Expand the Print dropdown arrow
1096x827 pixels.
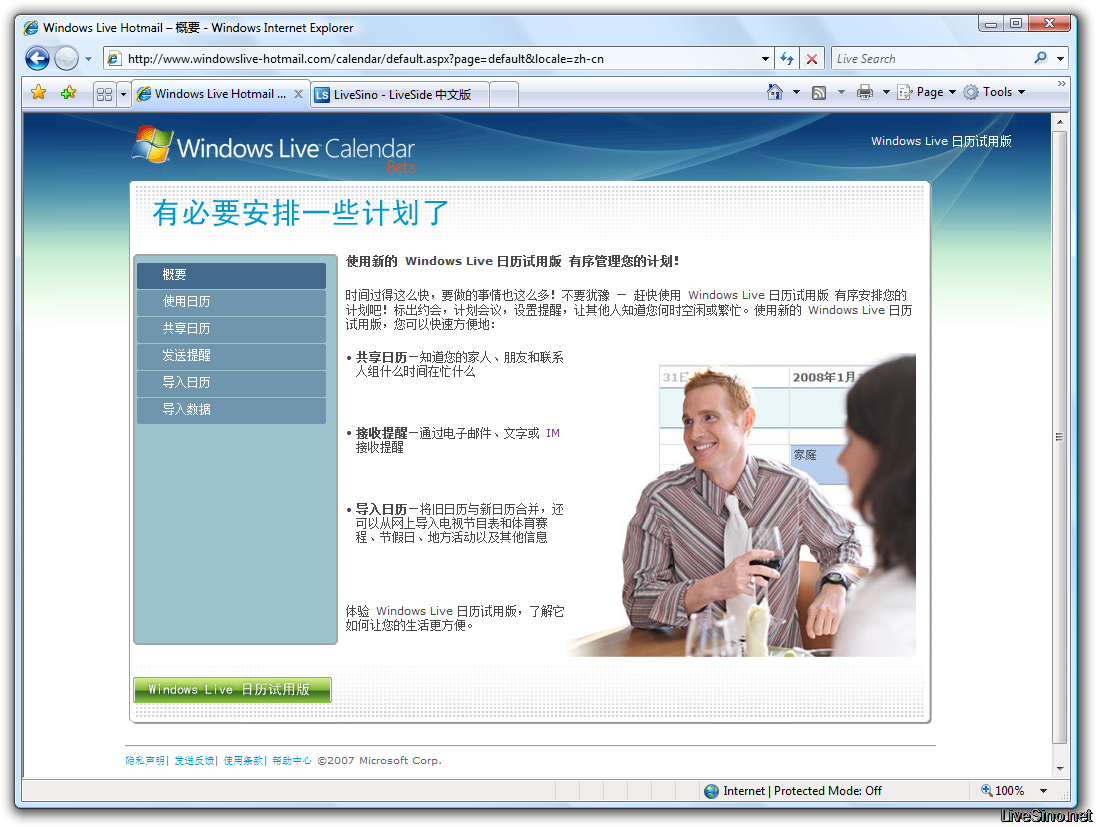(886, 92)
